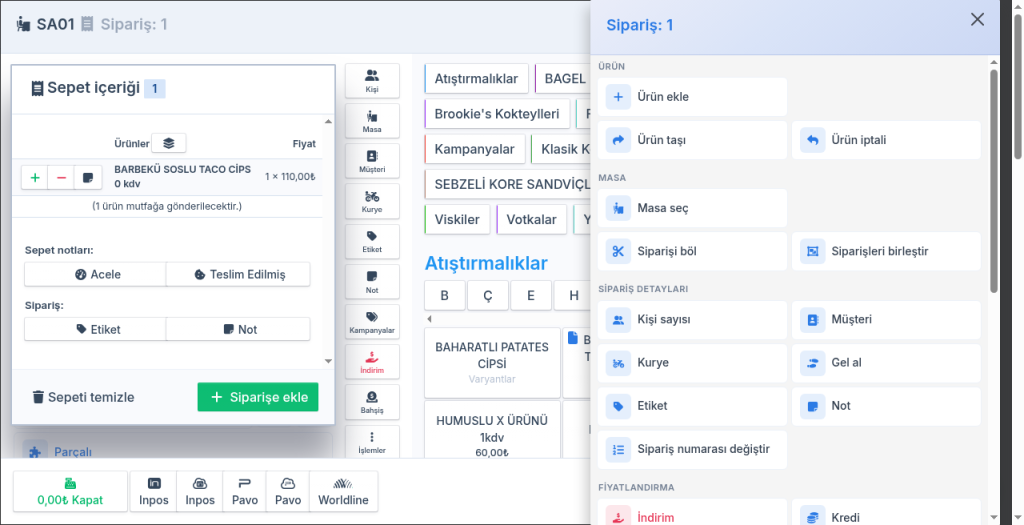Screen dimensions: 1024x525
Task: Select the Viskiler category tab
Action: click(457, 219)
